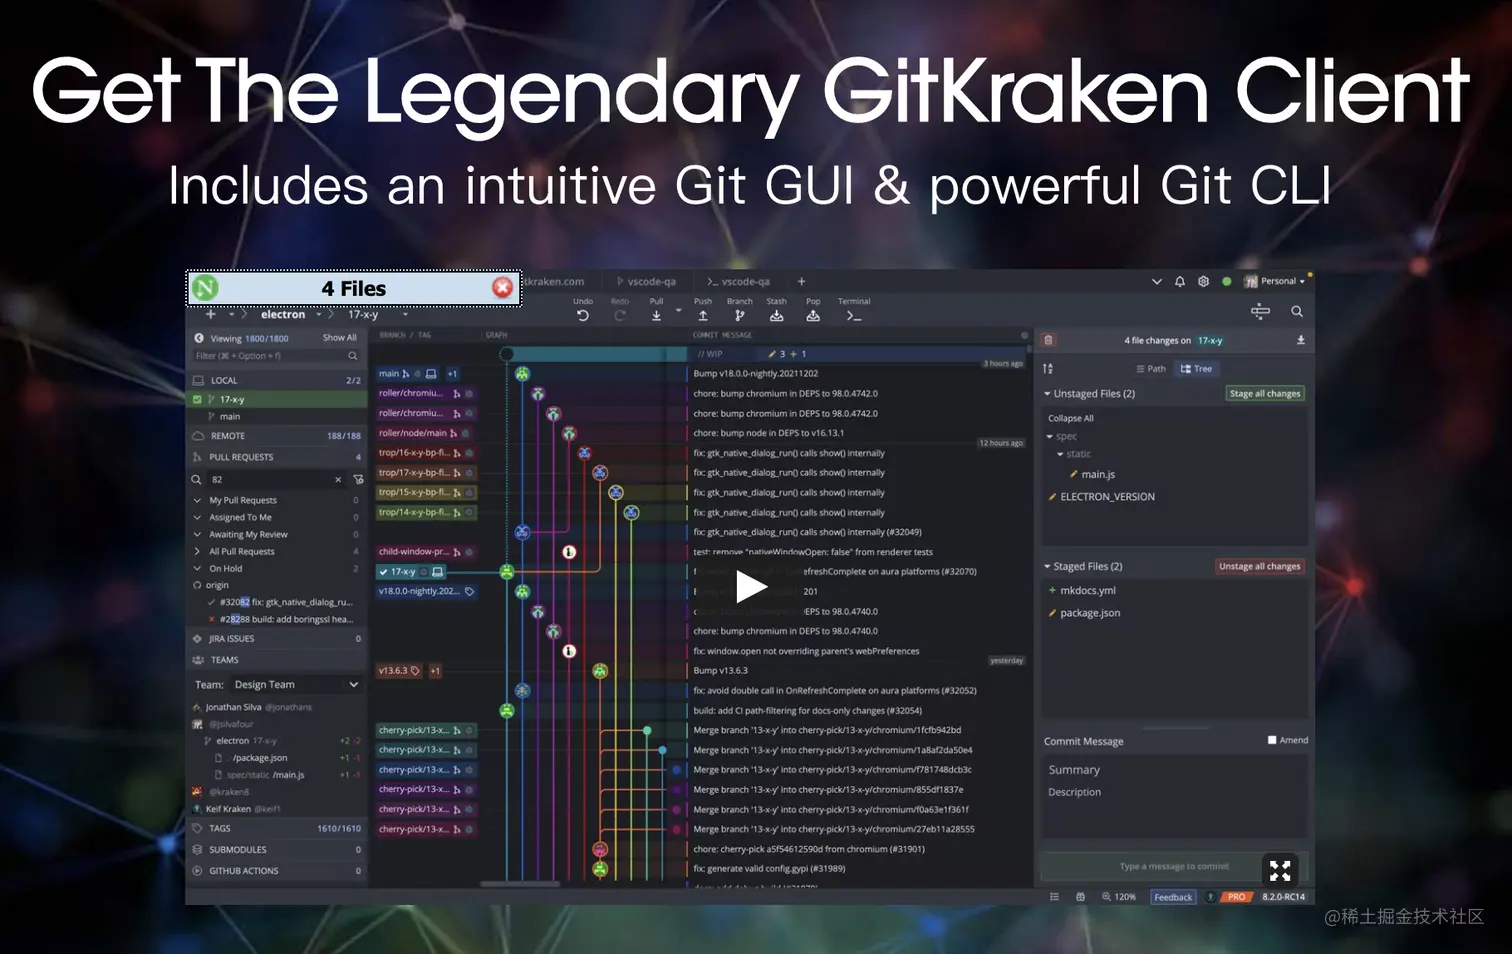Open the Terminal toolbar icon

853,315
